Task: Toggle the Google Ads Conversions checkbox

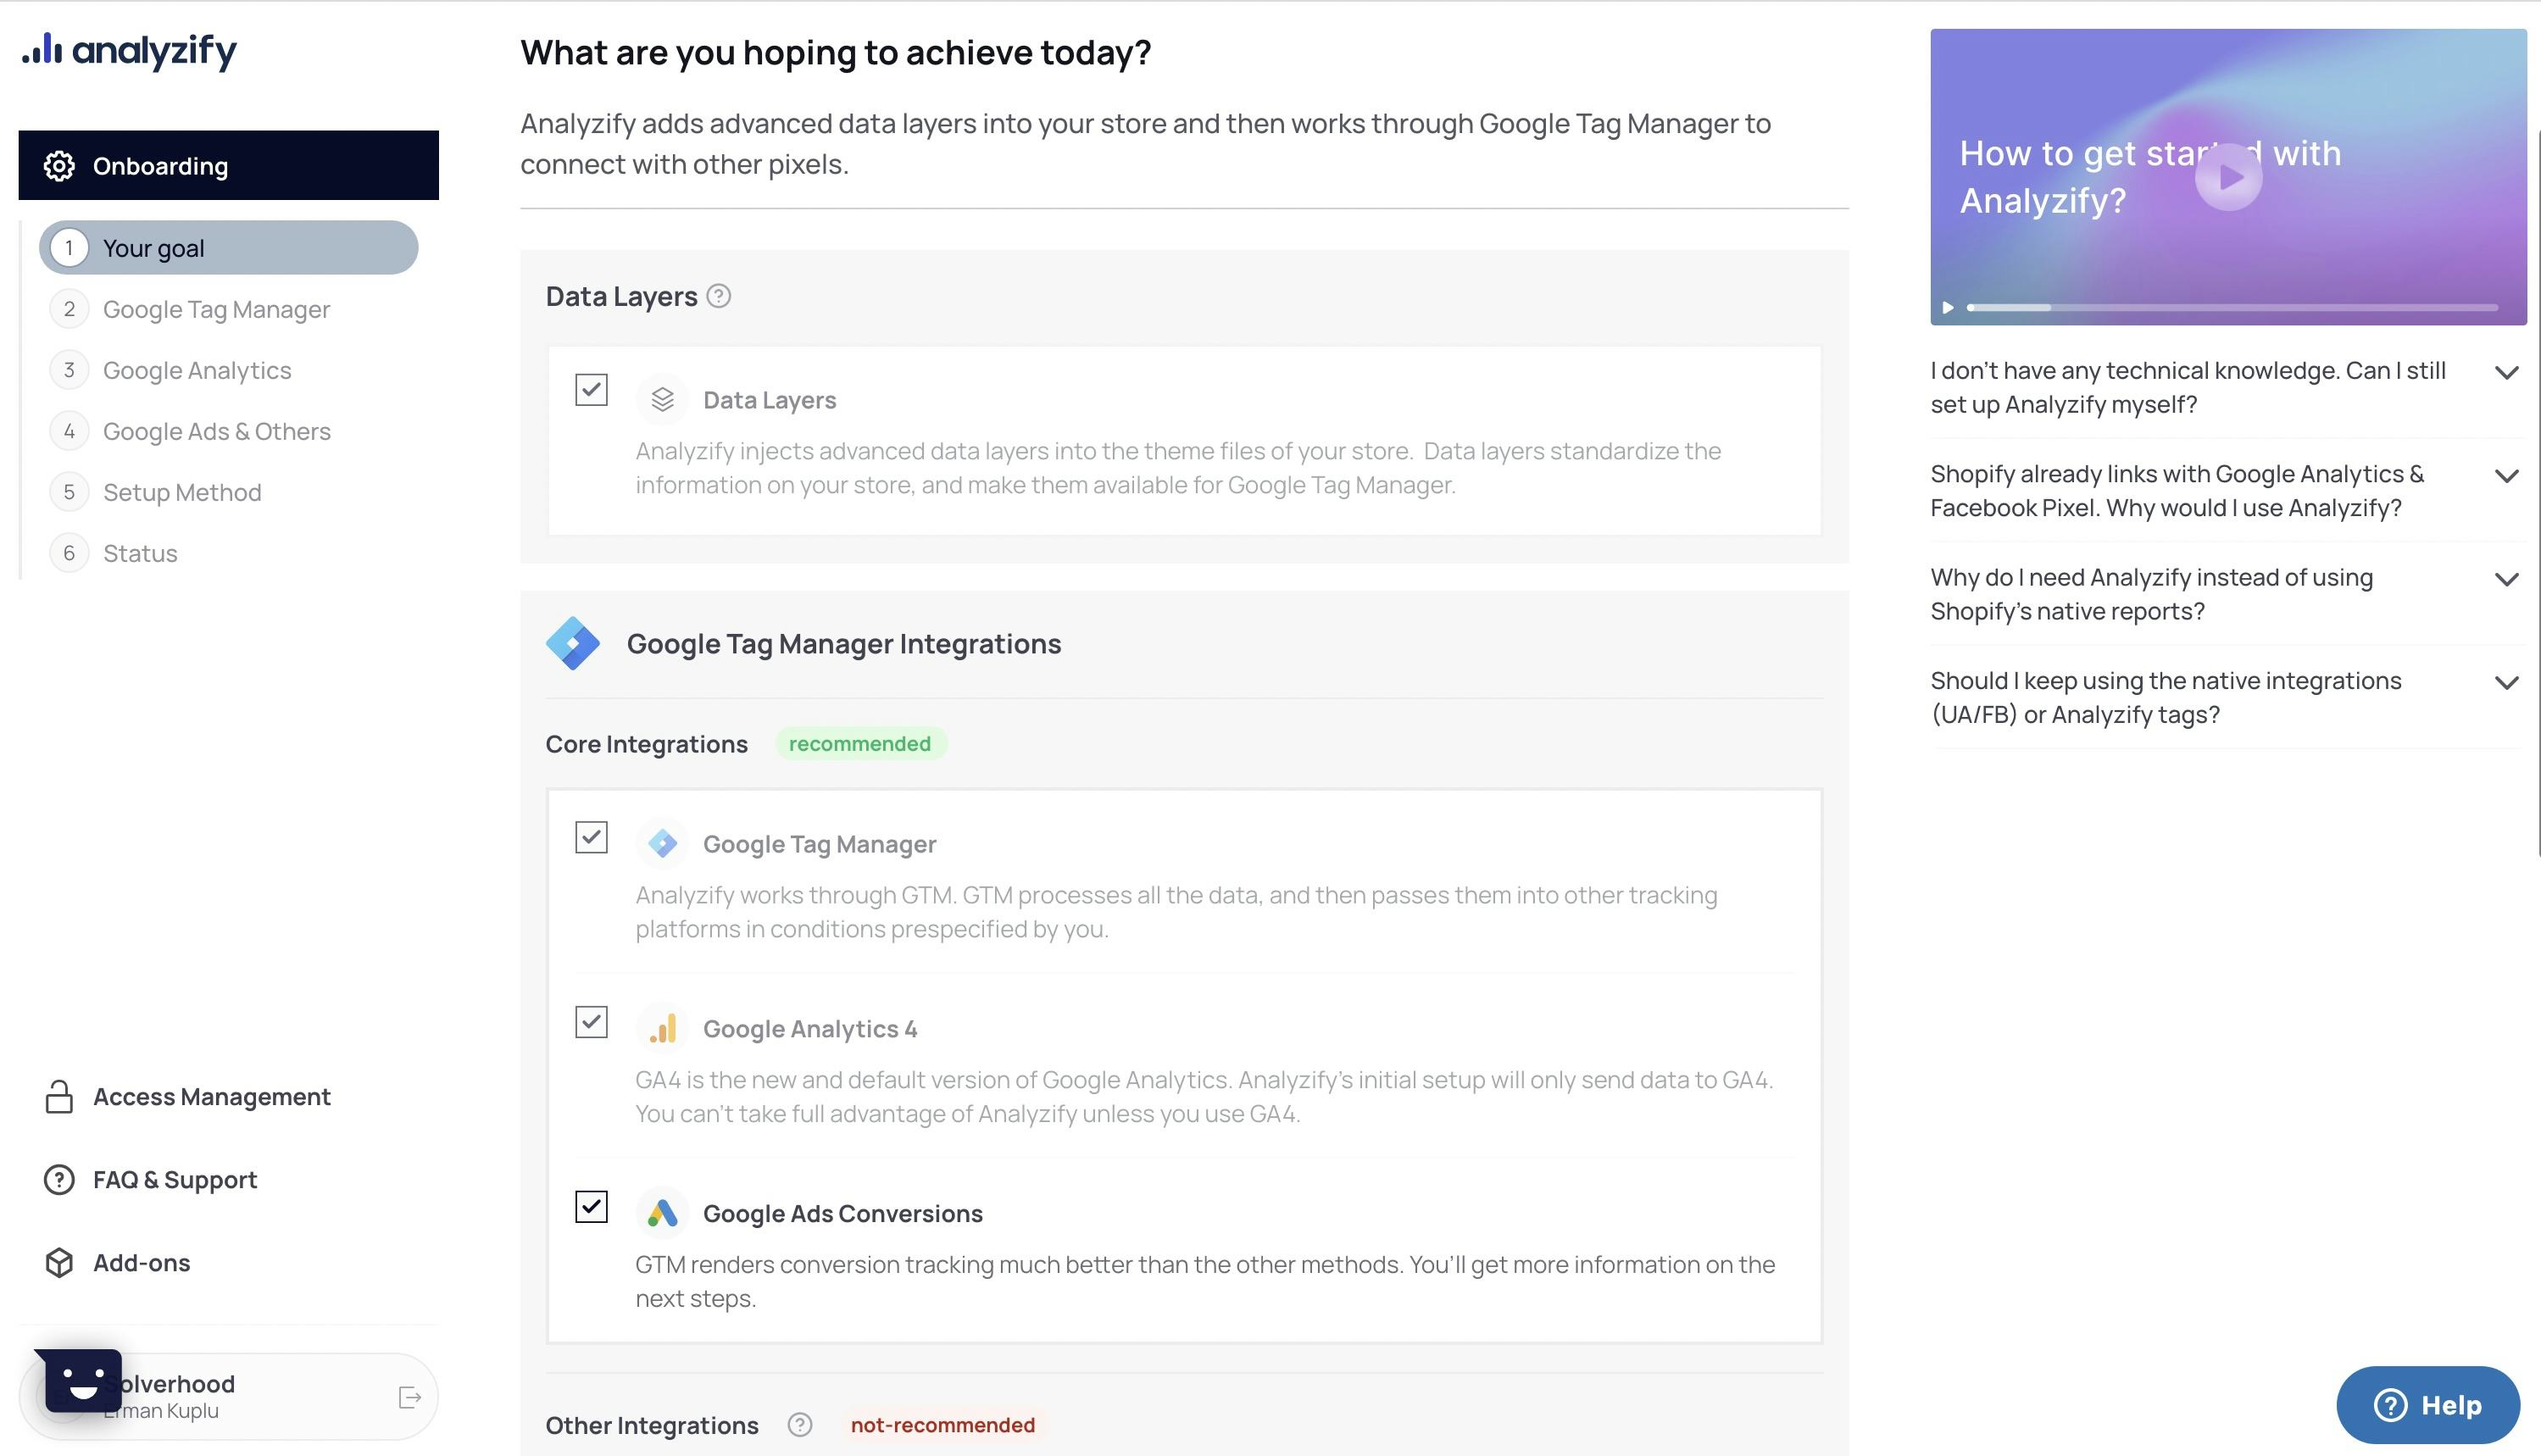Action: tap(591, 1207)
